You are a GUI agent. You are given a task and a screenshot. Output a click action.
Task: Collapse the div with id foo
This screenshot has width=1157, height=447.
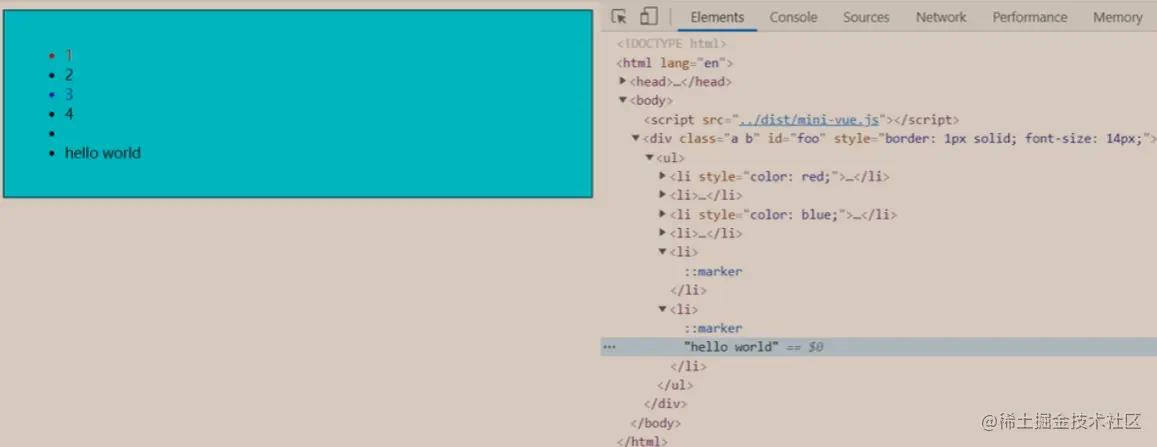[636, 138]
